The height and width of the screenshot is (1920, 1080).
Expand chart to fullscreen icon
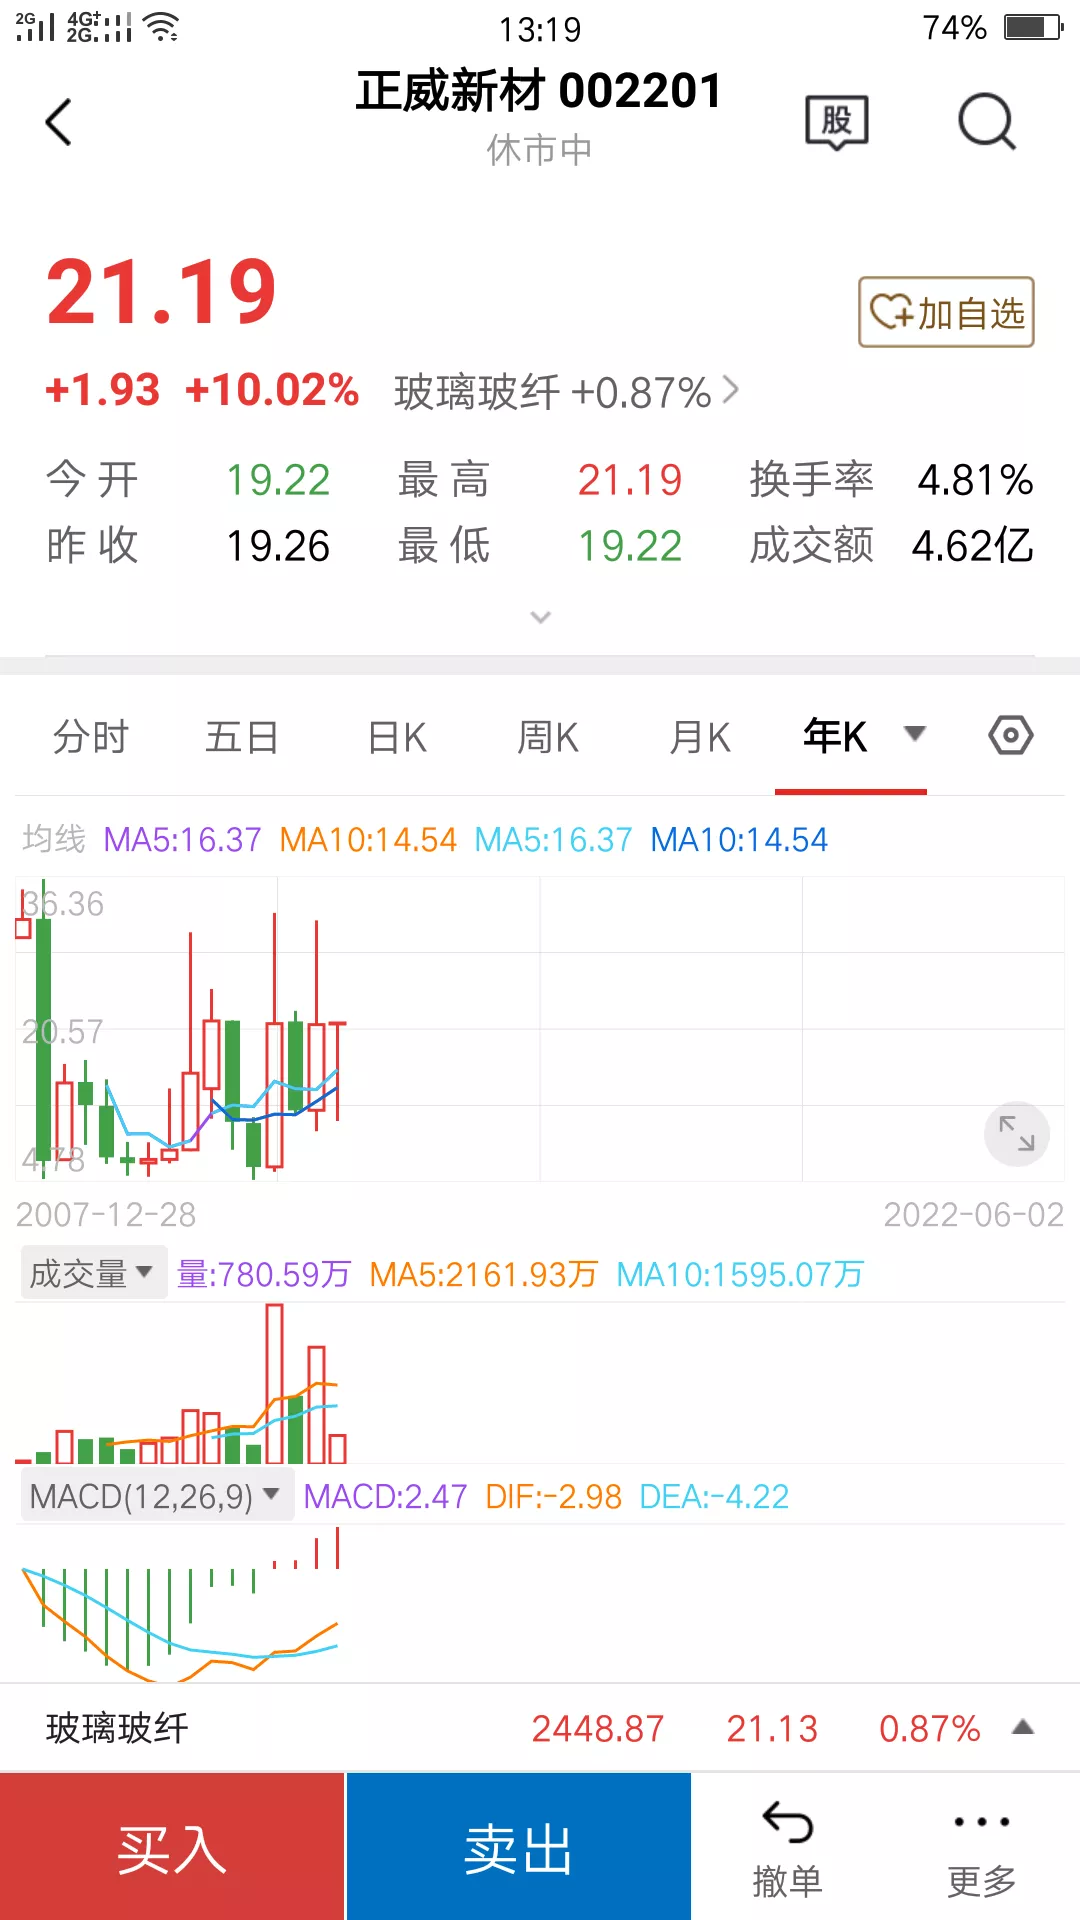coord(1017,1134)
